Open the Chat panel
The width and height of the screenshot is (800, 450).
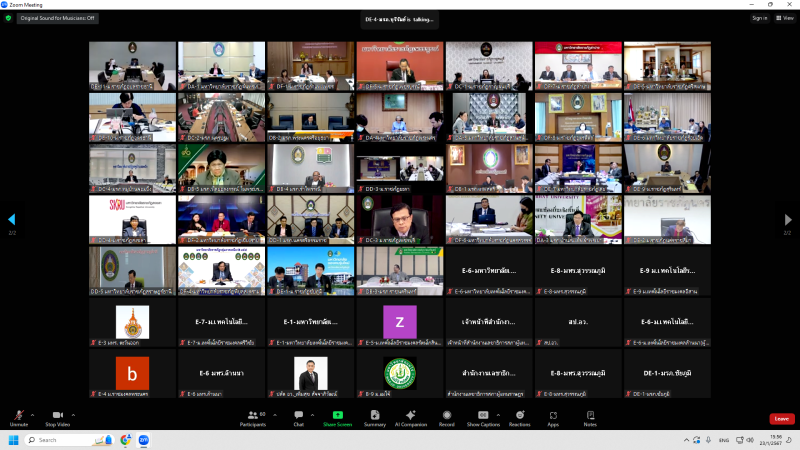298,417
